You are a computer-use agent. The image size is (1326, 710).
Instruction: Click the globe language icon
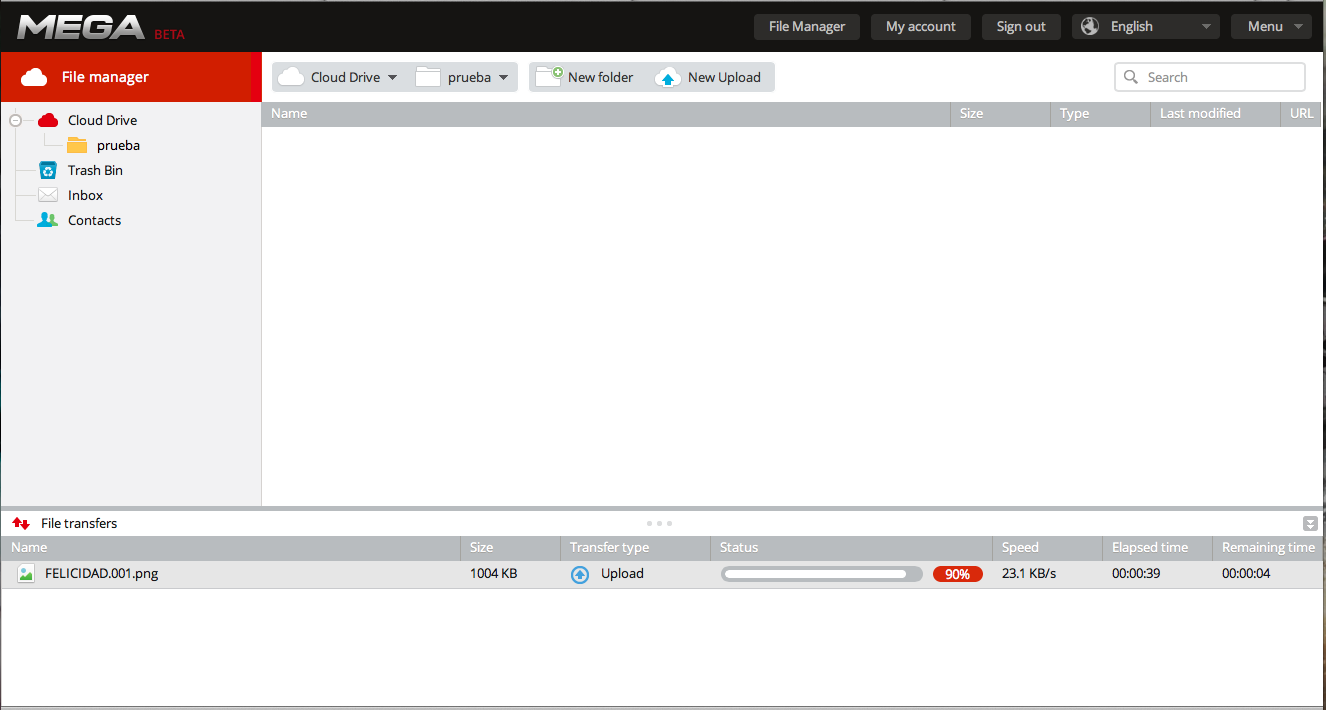(1090, 27)
